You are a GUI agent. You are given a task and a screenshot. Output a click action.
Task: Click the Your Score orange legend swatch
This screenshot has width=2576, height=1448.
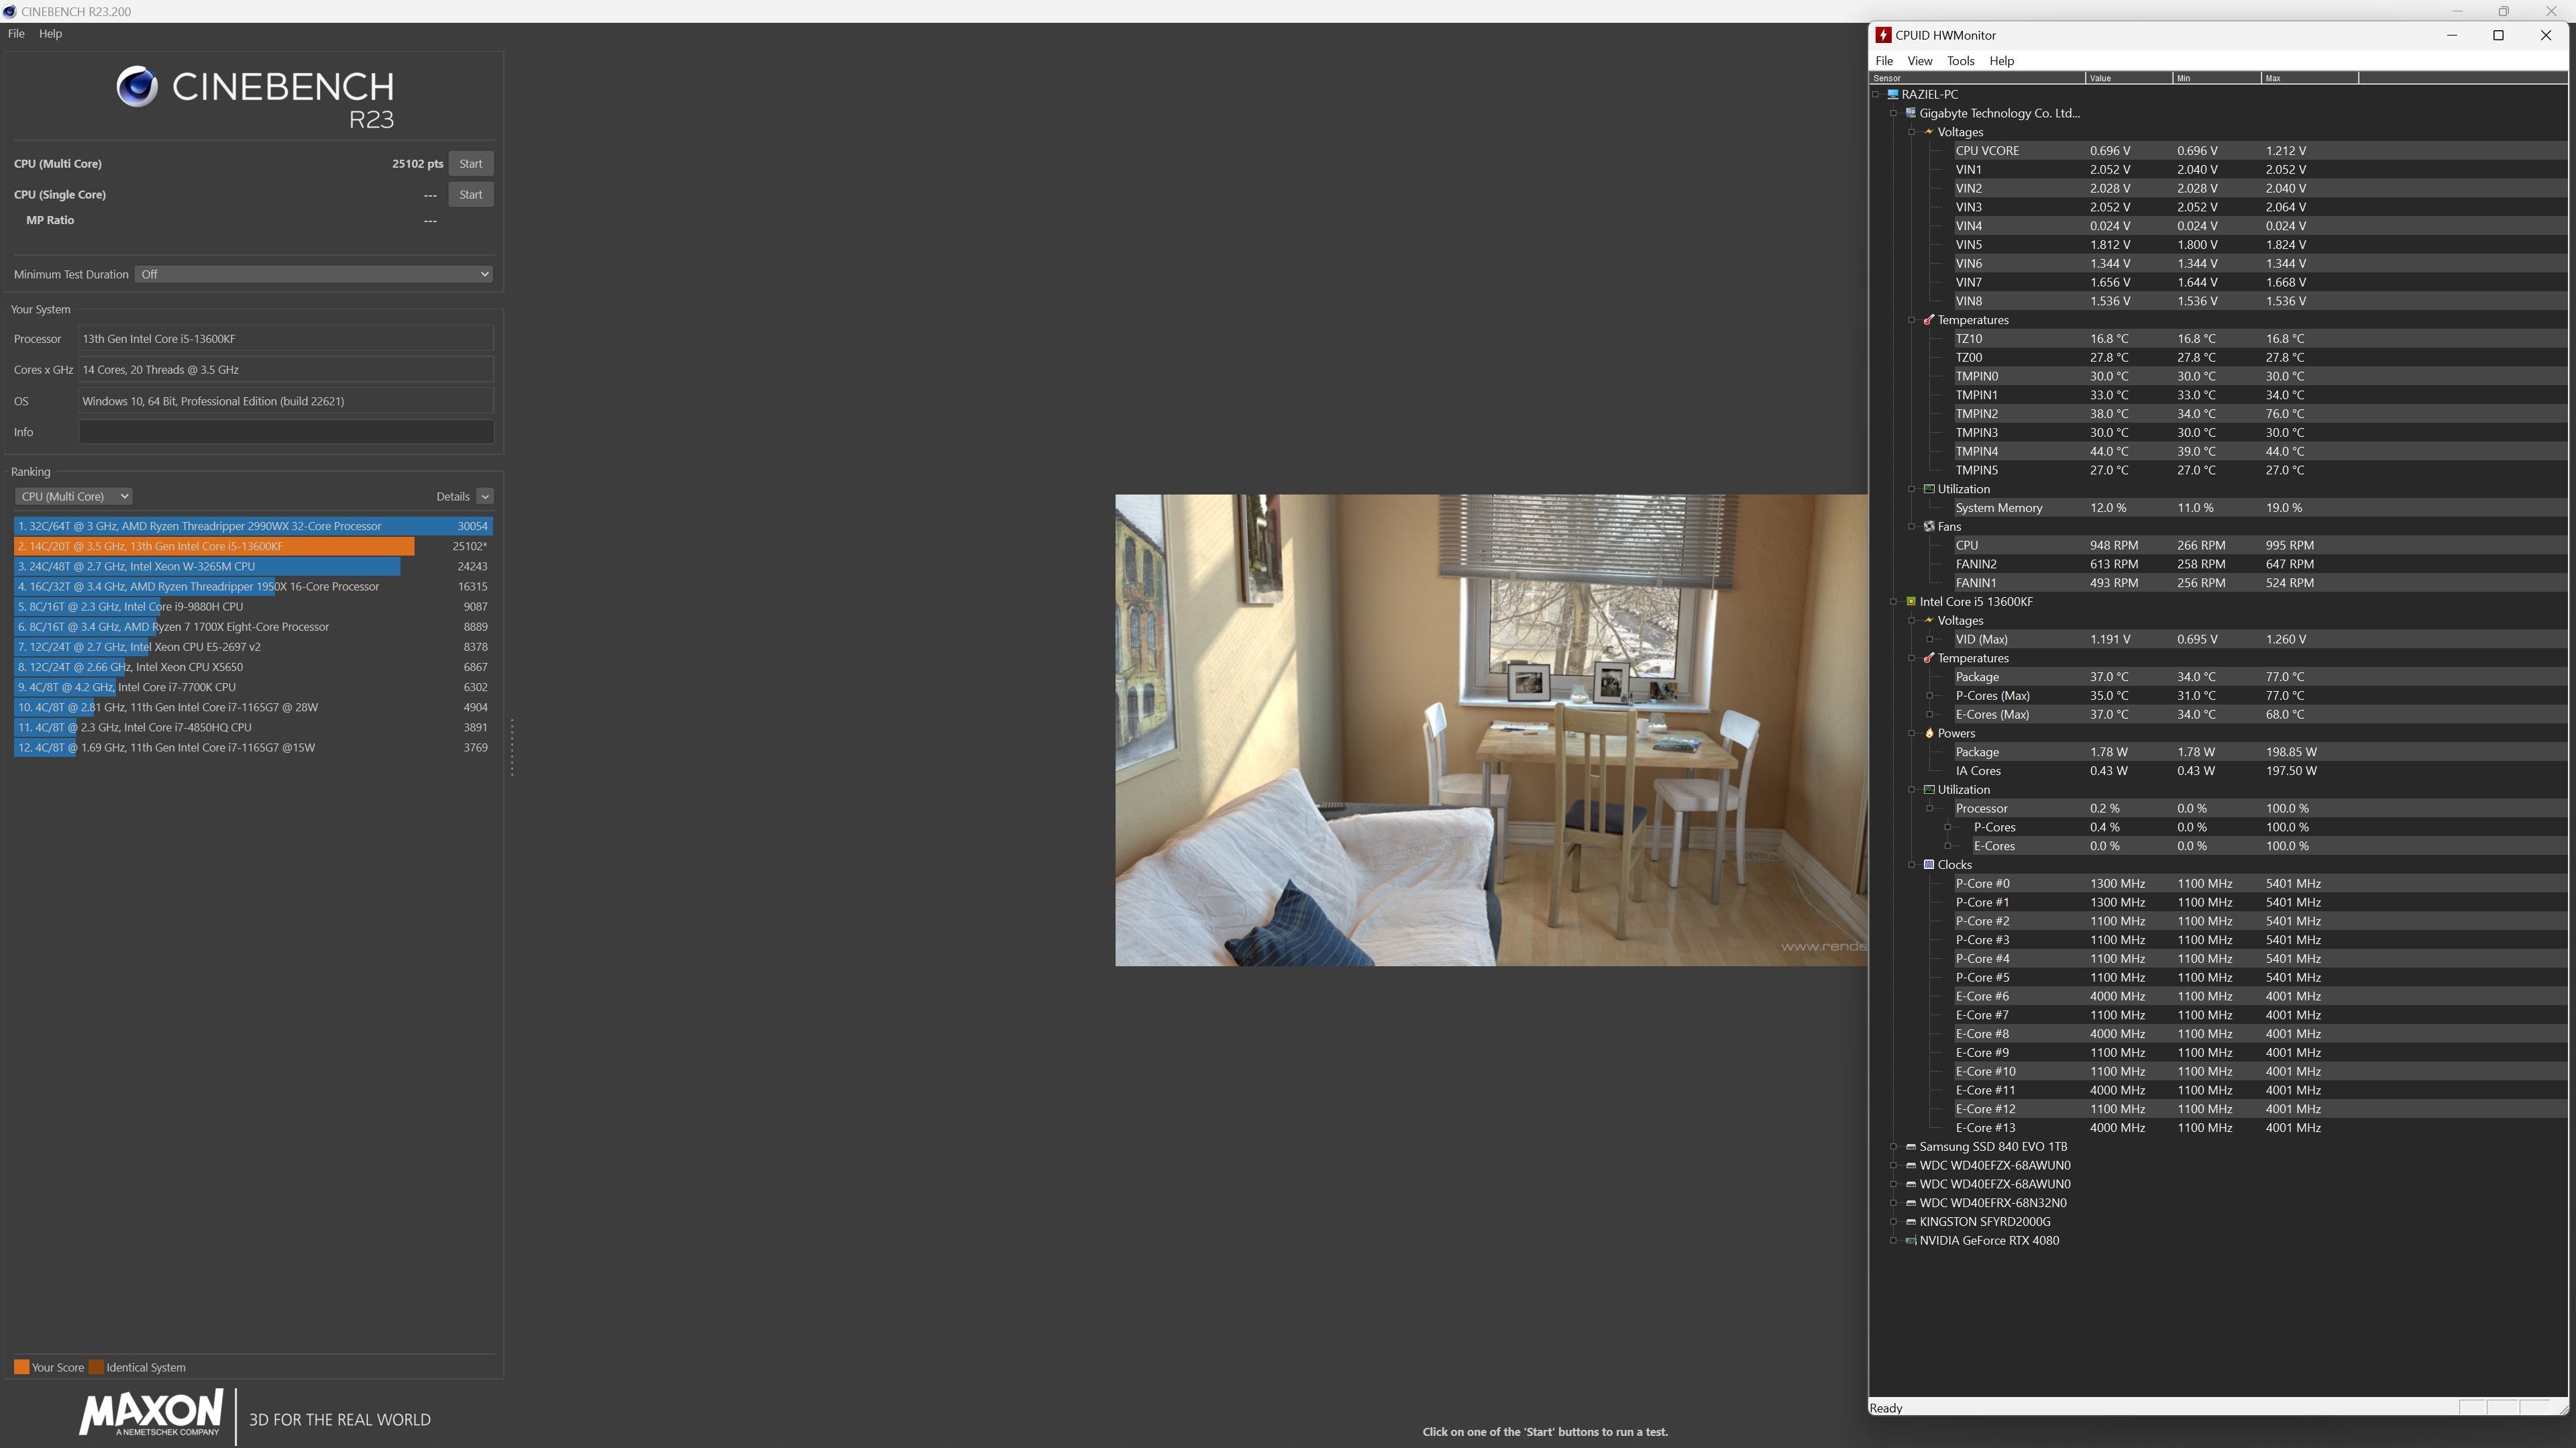[21, 1367]
